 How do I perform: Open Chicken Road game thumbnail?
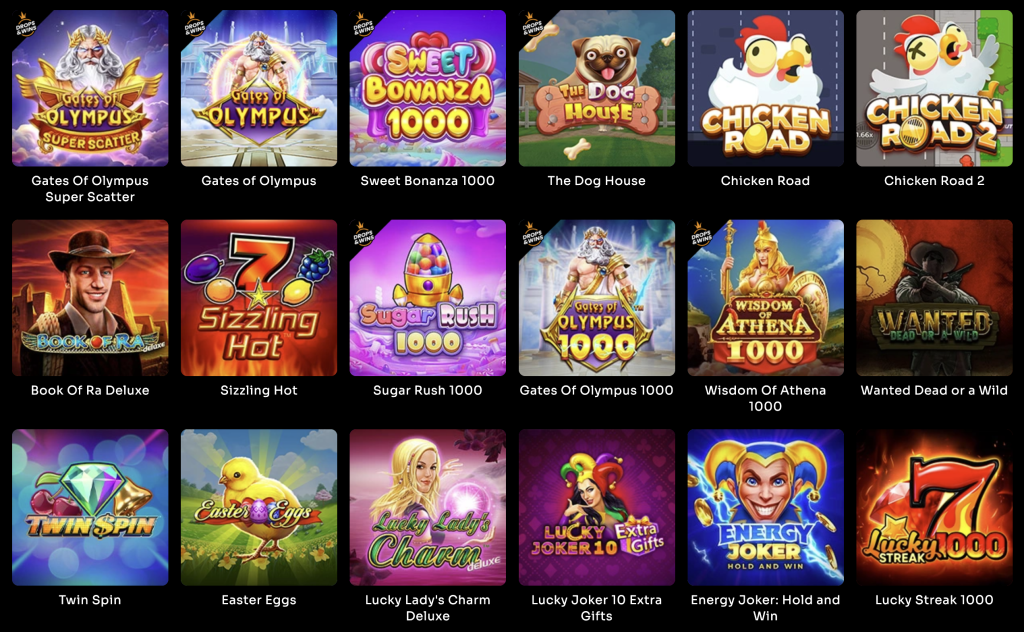point(765,88)
